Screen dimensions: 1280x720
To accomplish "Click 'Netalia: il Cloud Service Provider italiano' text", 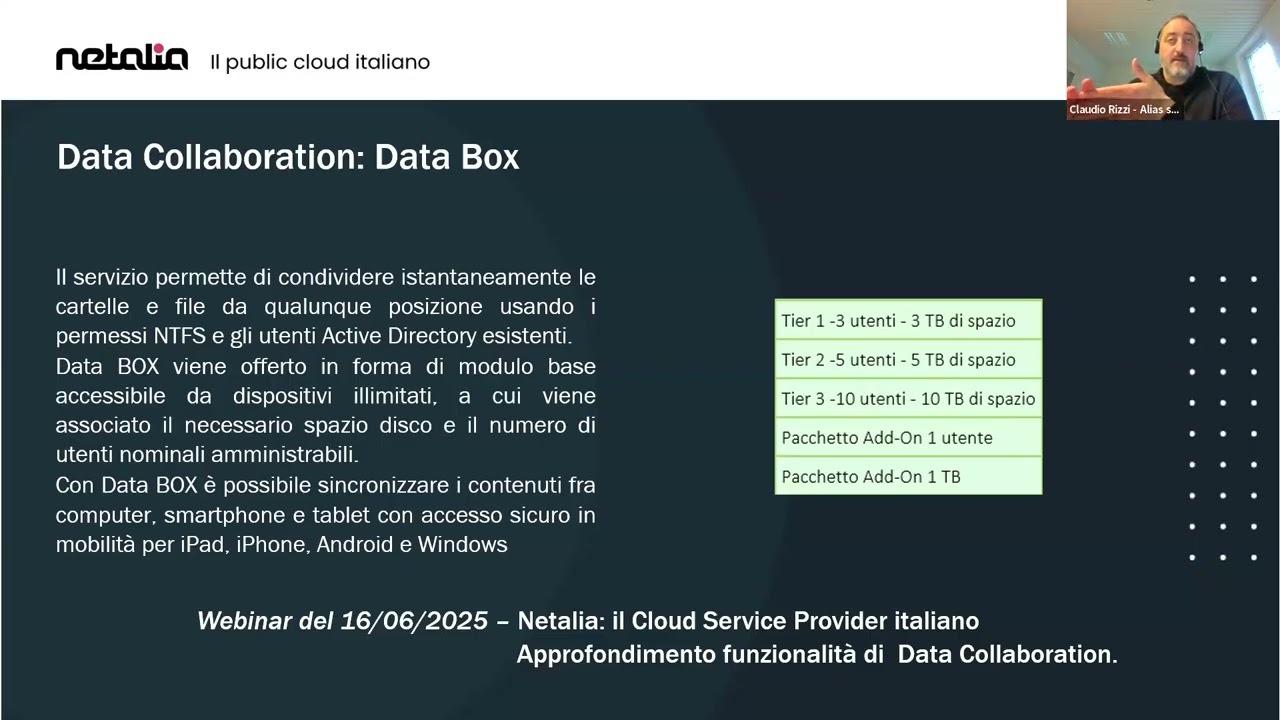I will [x=748, y=621].
